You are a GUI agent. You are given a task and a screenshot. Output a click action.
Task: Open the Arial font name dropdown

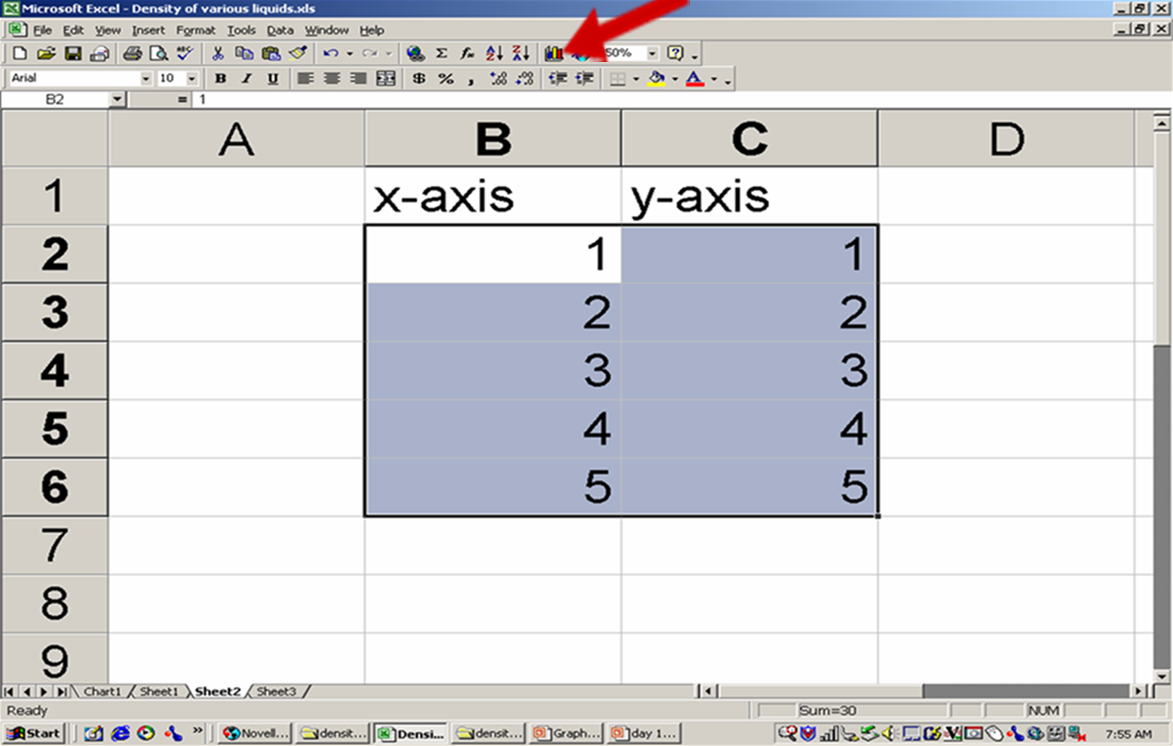146,78
